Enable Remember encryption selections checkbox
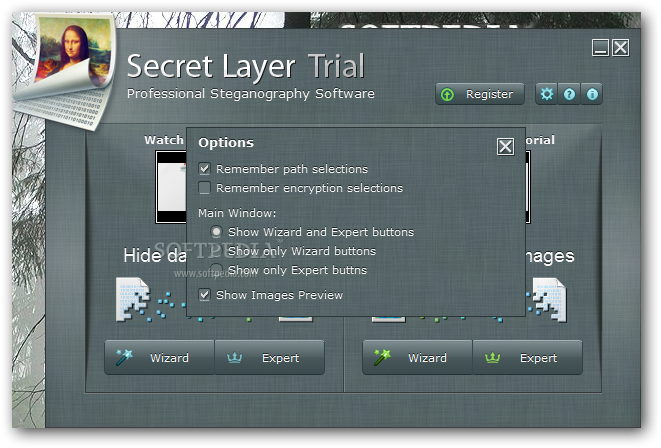Screen dimensions: 661x448 click(x=204, y=188)
